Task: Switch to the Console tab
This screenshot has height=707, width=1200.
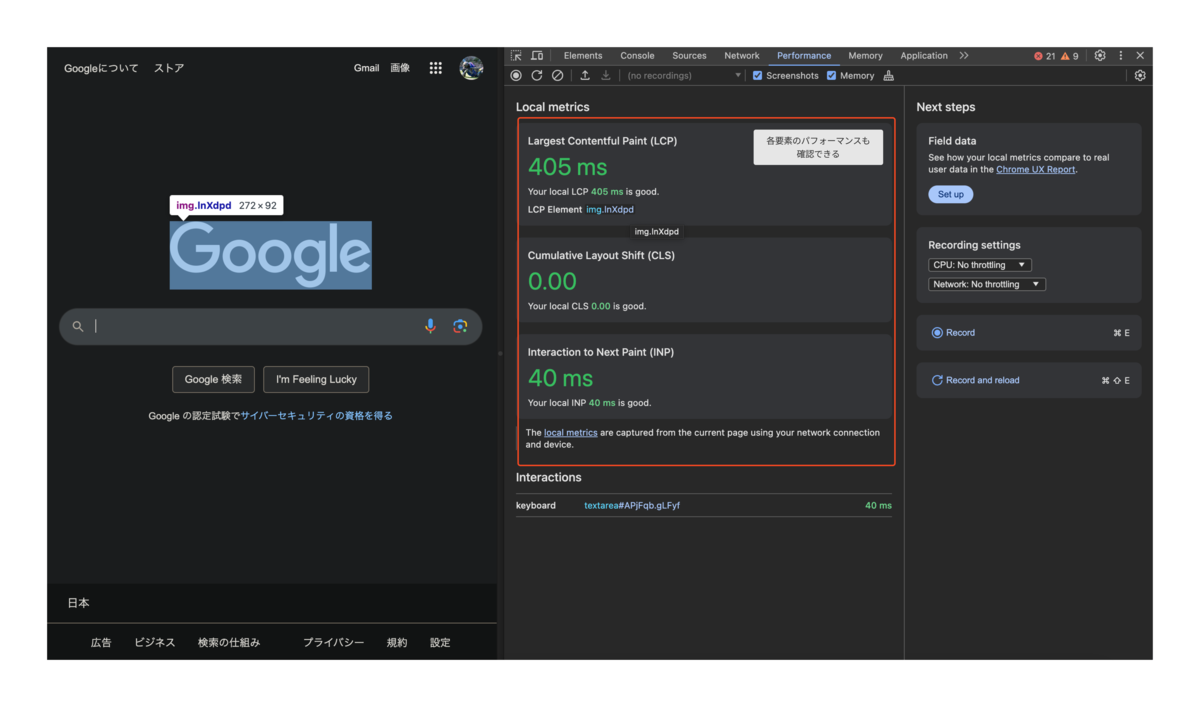Action: pyautogui.click(x=637, y=56)
